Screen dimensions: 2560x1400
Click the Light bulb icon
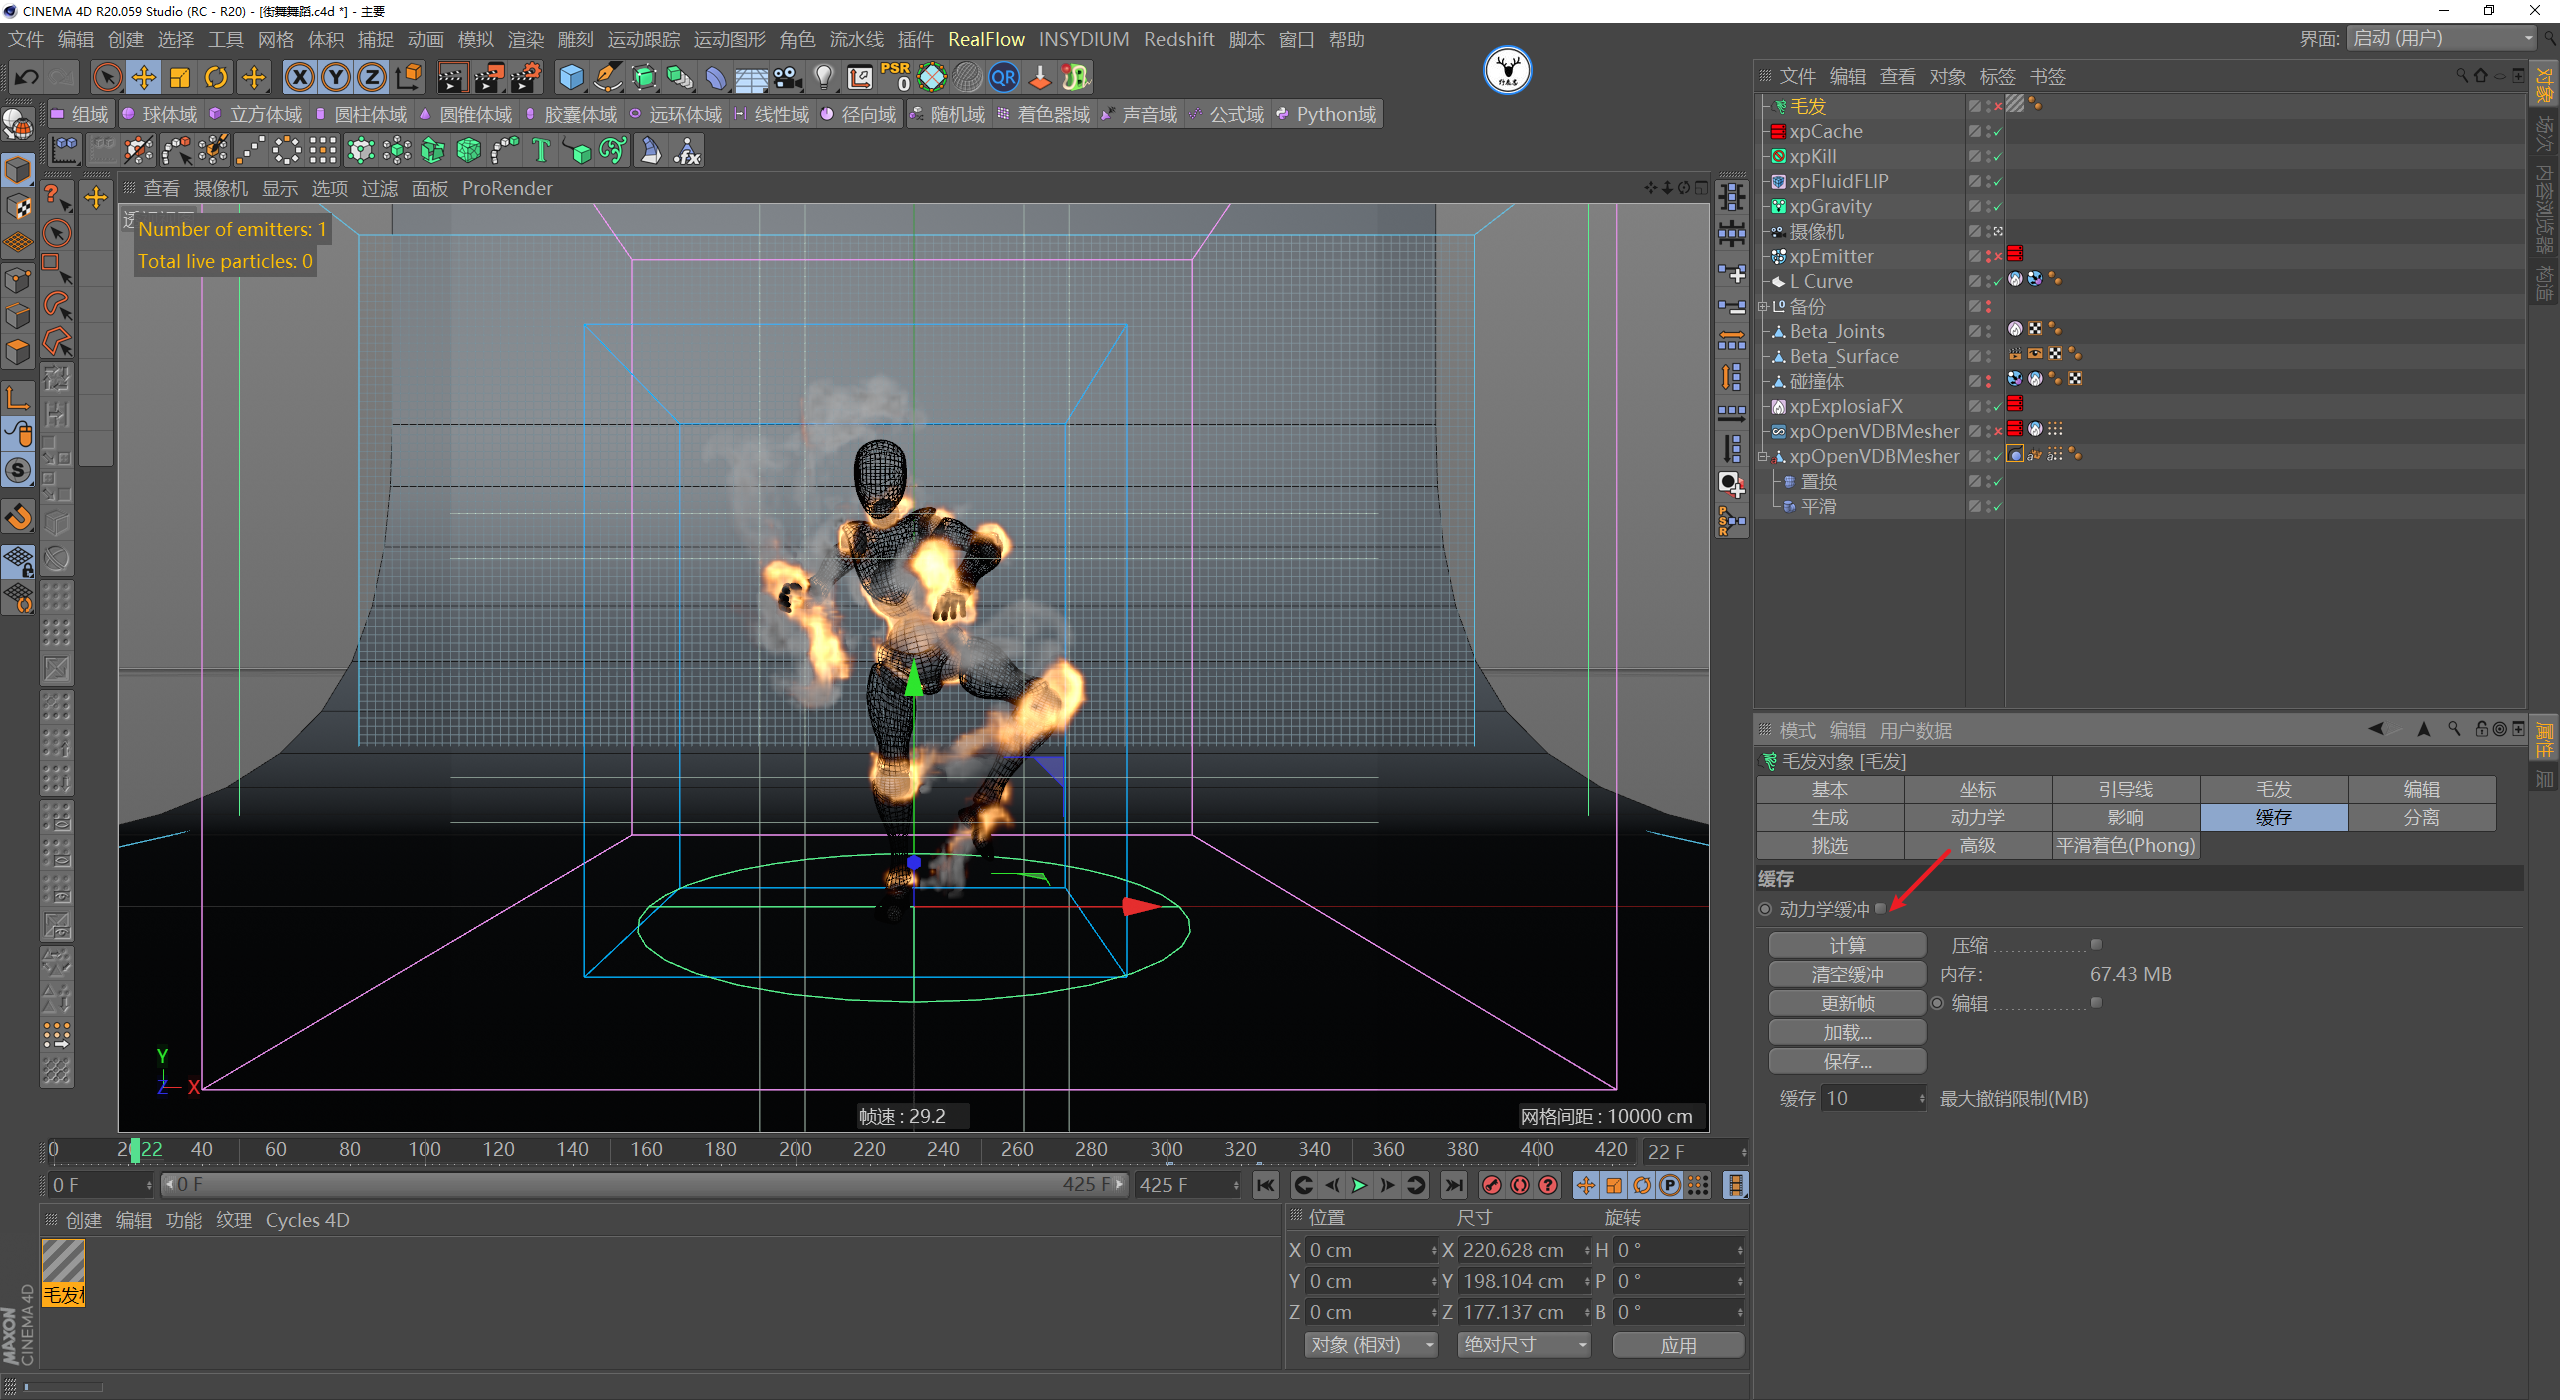click(x=823, y=77)
